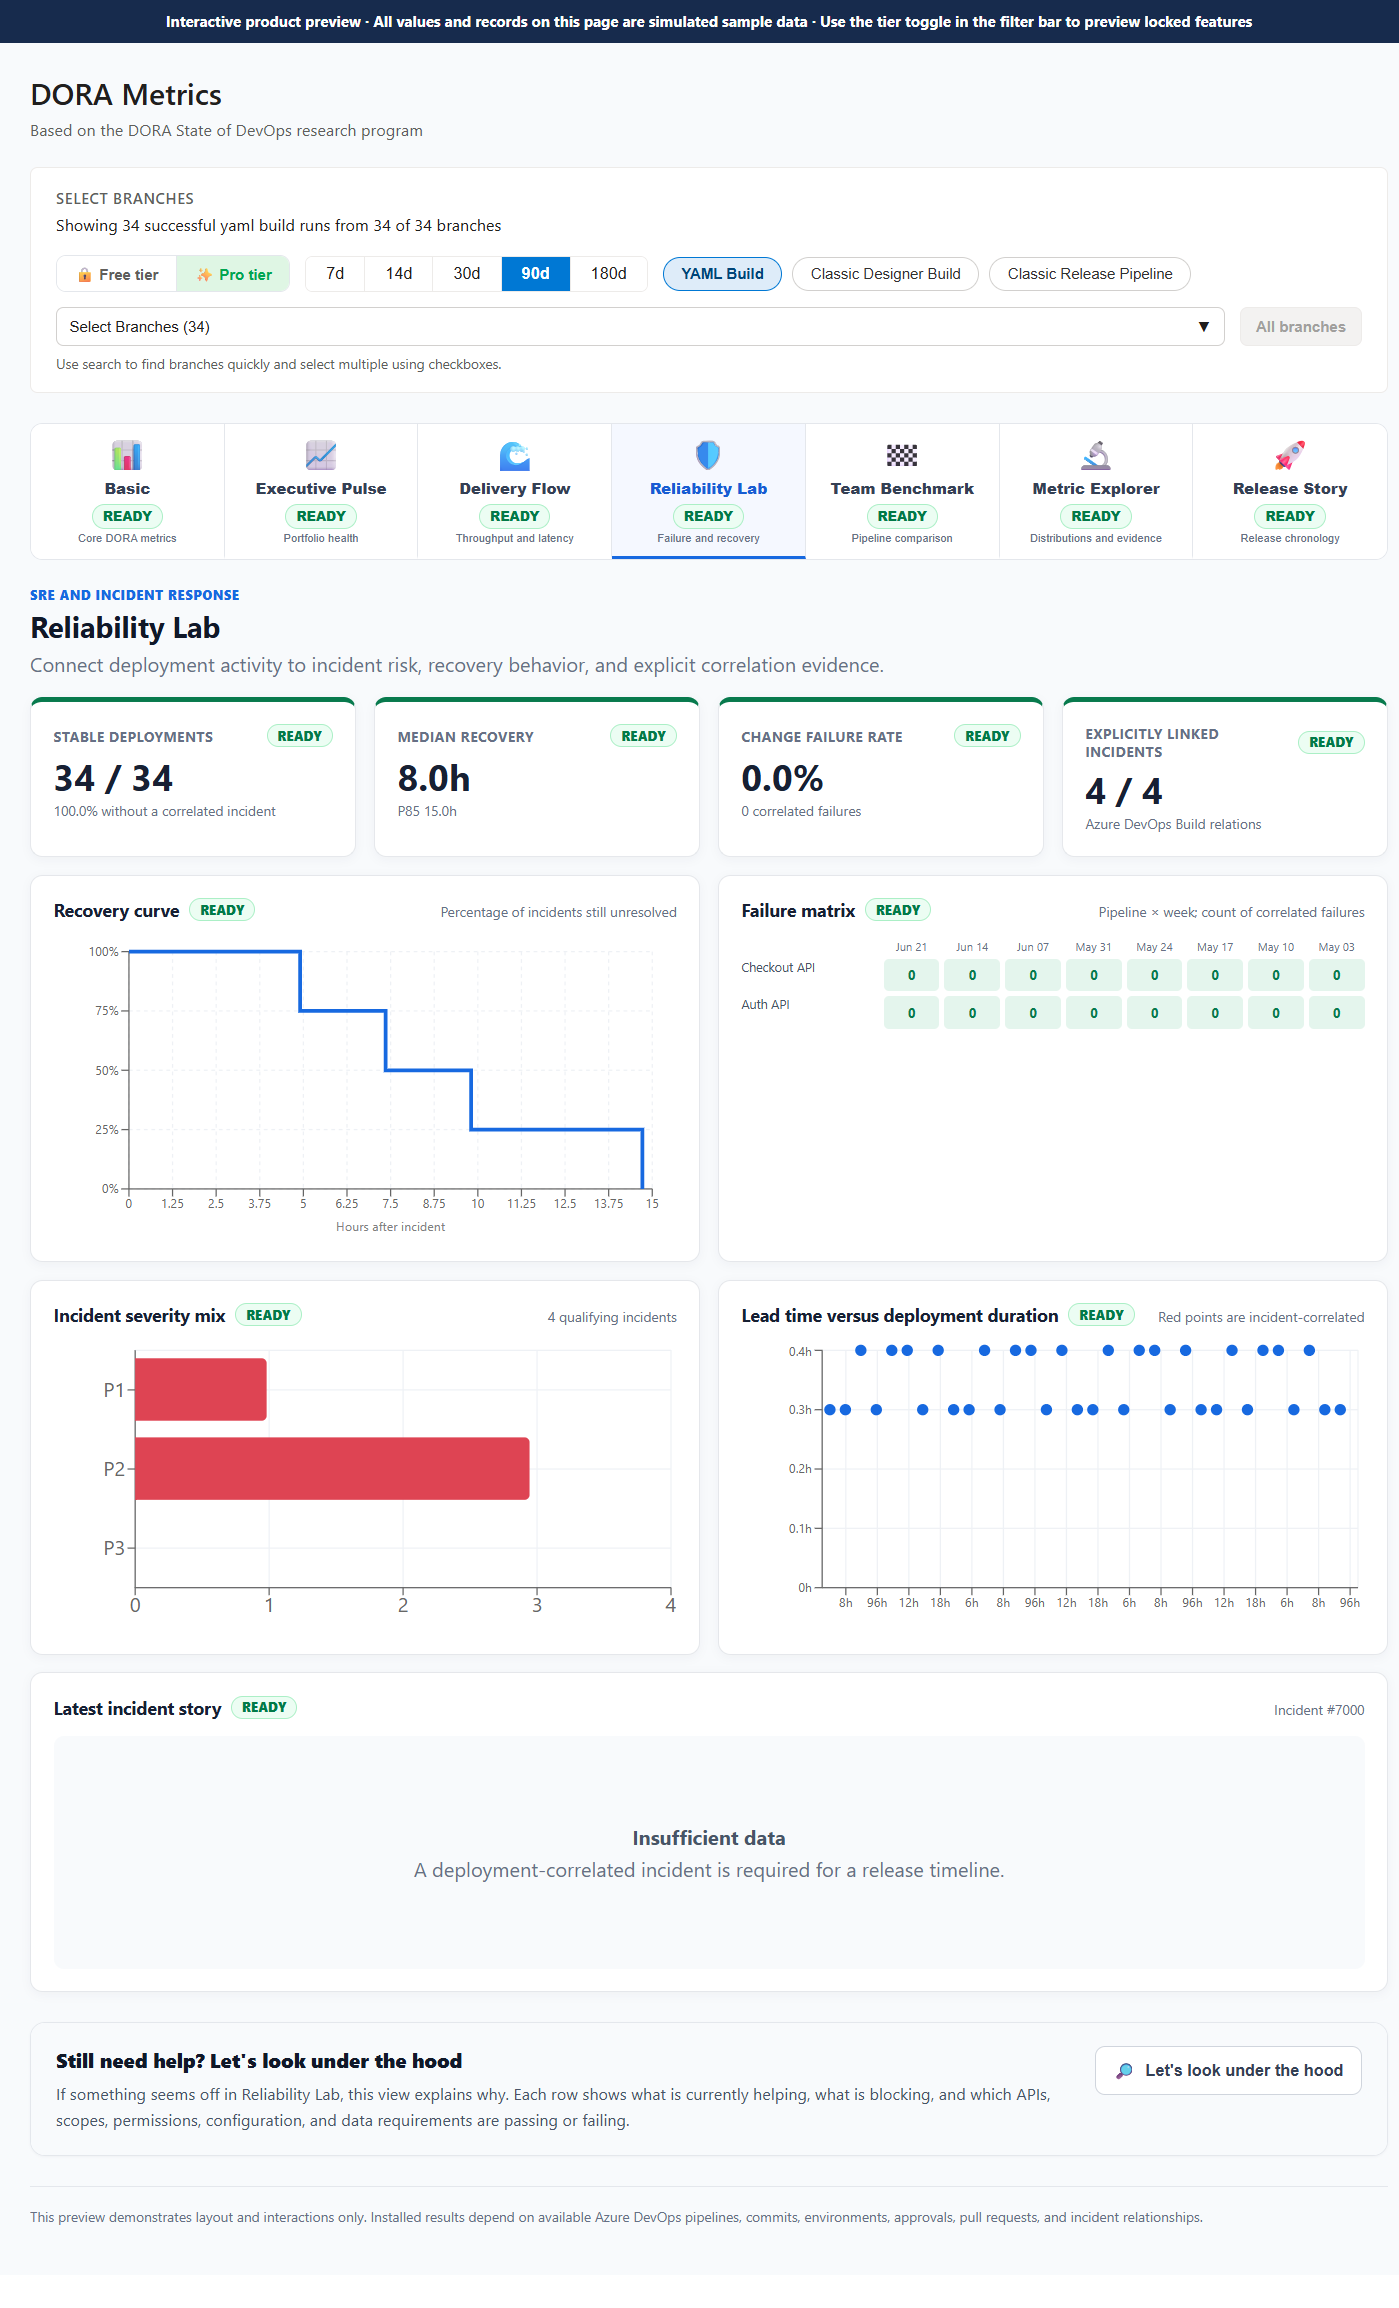The width and height of the screenshot is (1399, 2308).
Task: Click the Metric Explorer microscope icon
Action: (1096, 455)
